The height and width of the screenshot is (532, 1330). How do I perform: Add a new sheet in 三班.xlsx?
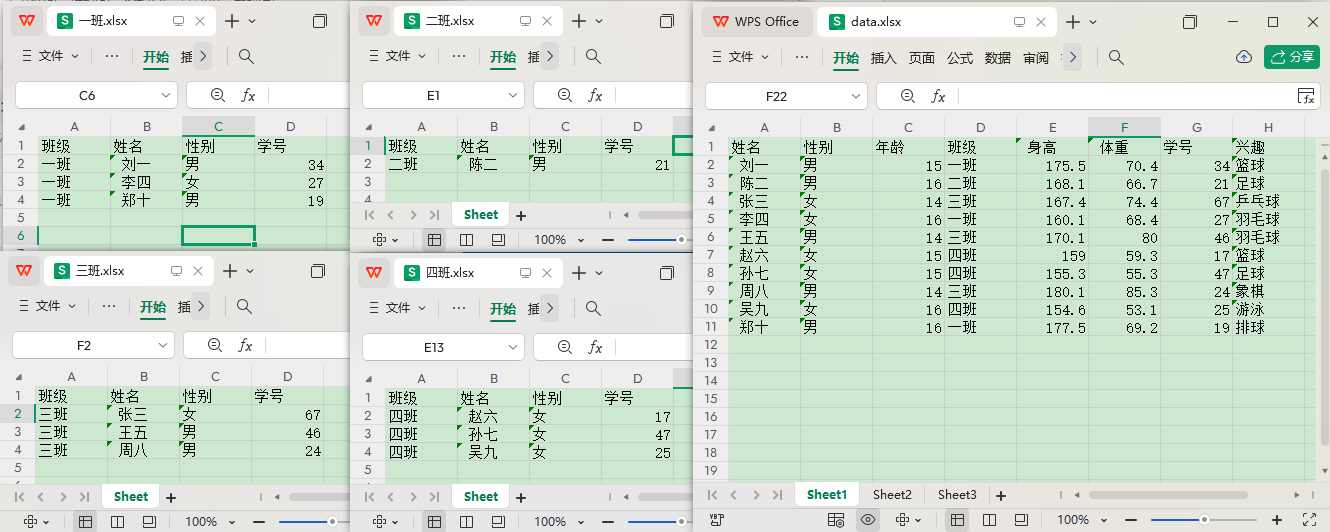171,497
